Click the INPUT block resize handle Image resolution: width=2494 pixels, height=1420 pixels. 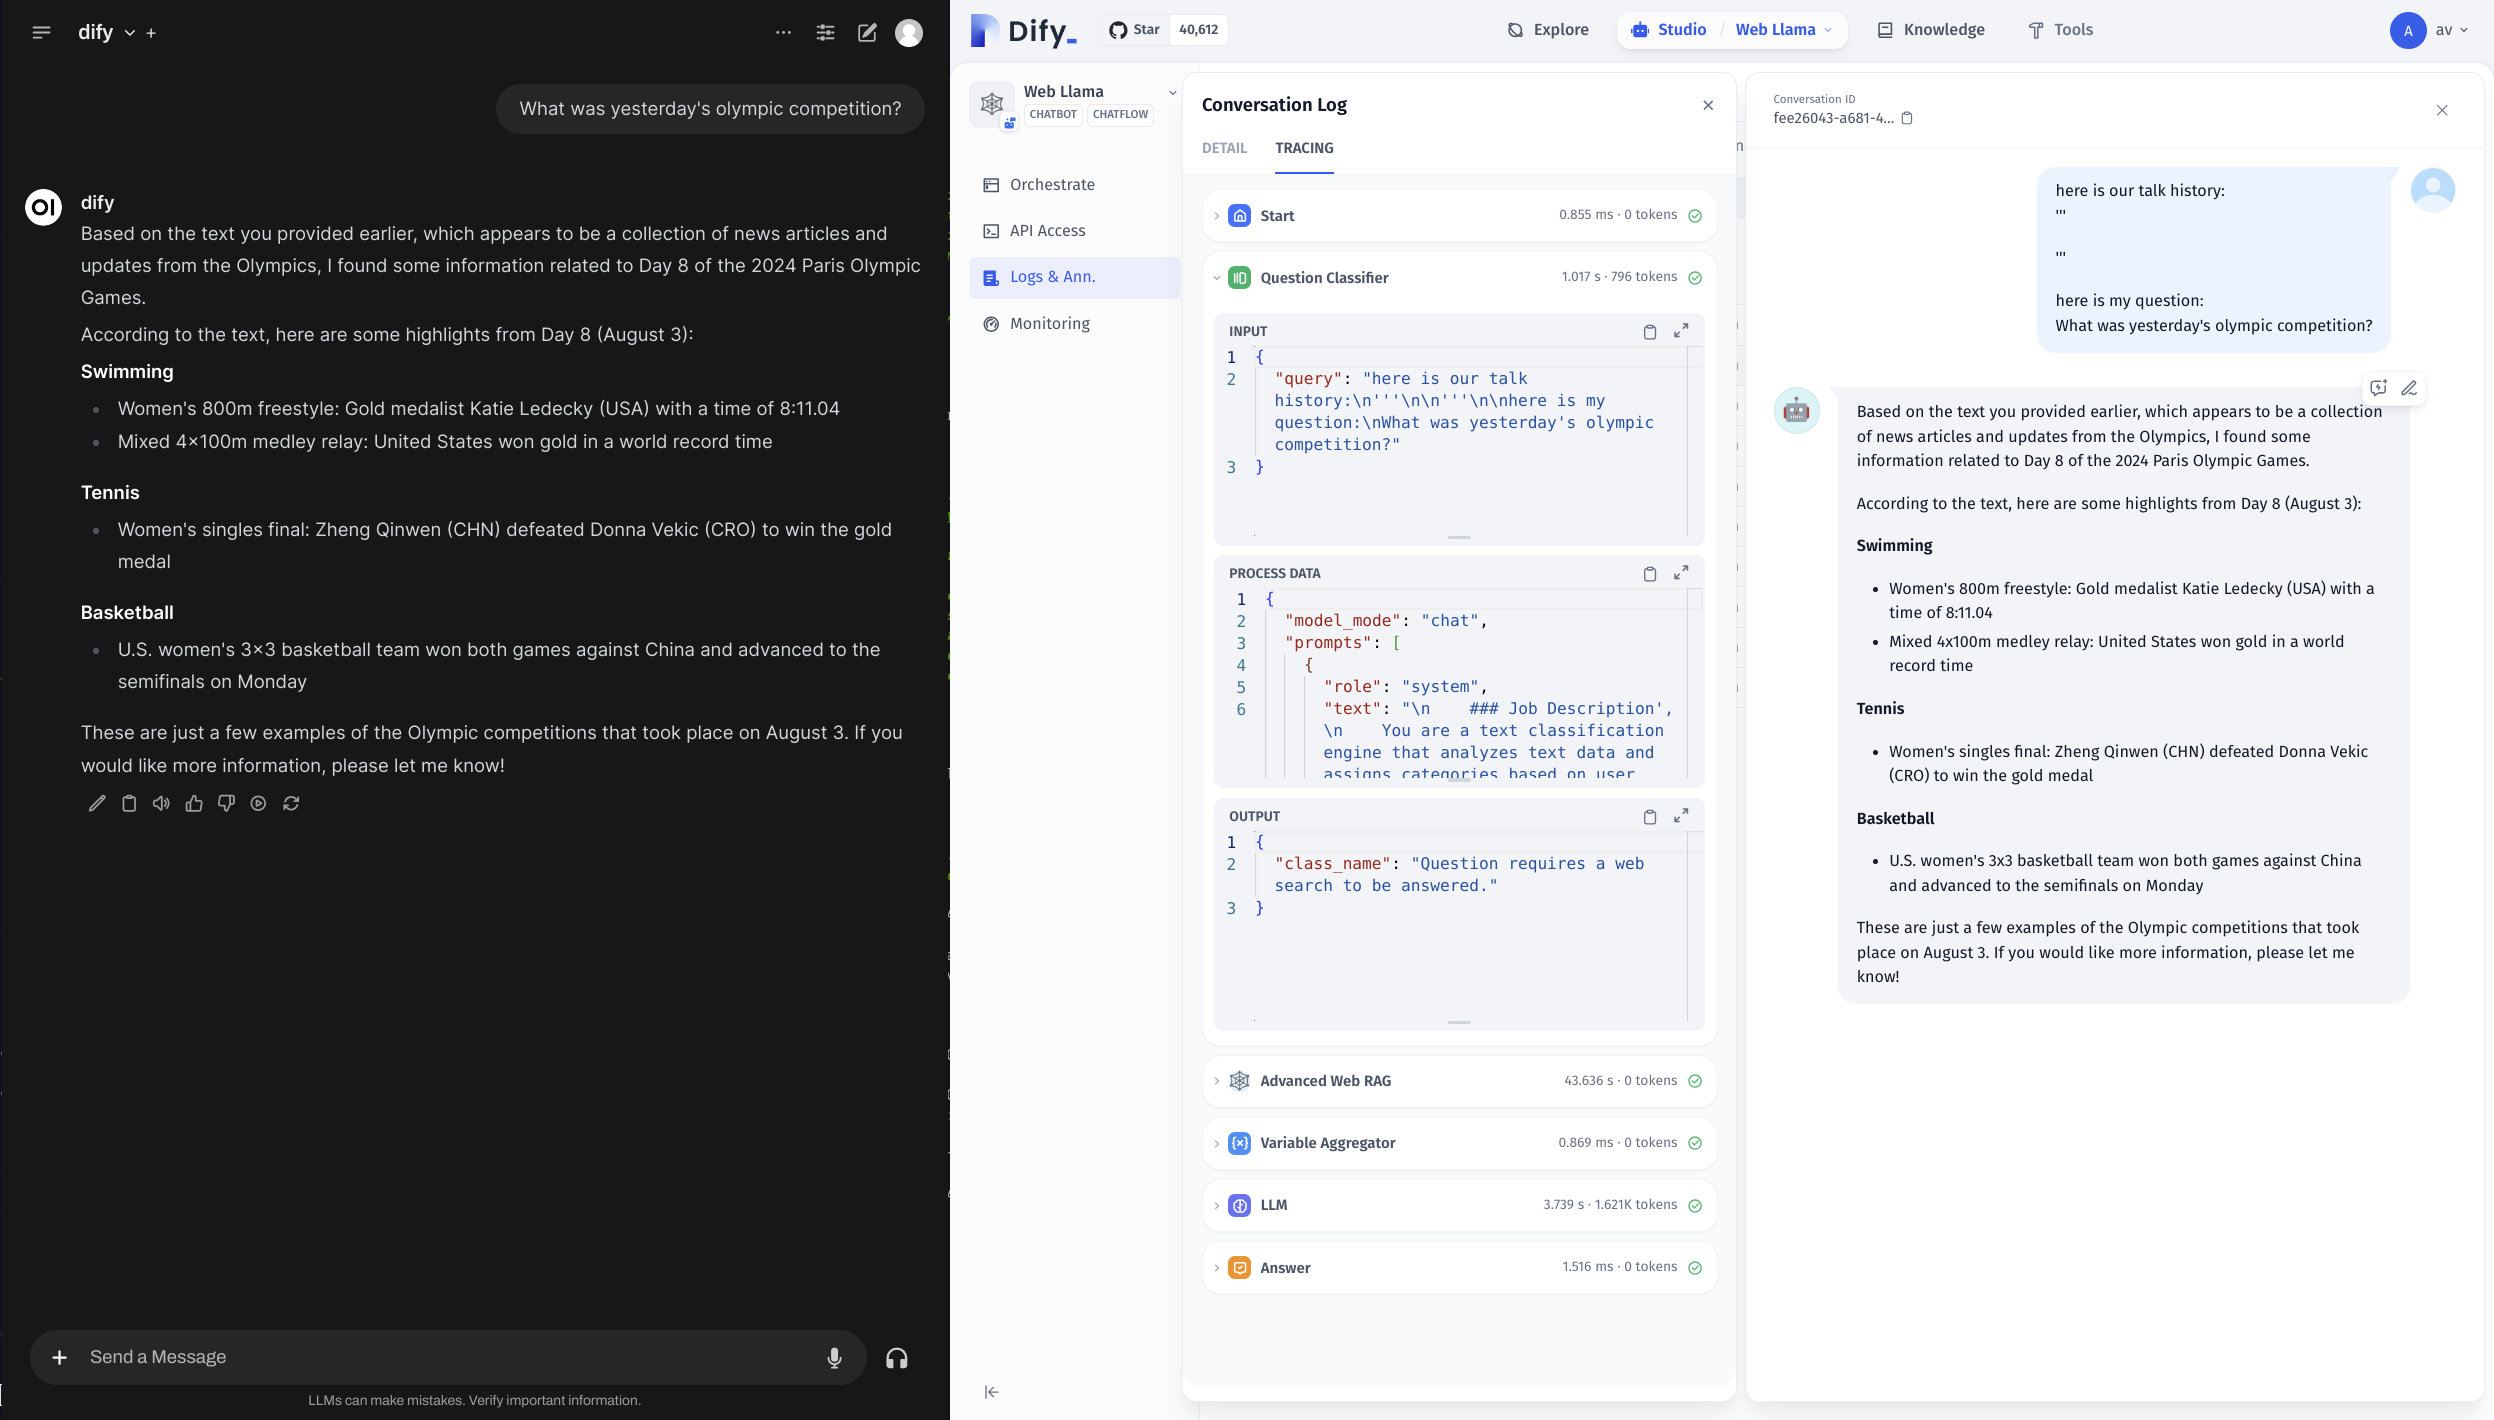click(1459, 537)
